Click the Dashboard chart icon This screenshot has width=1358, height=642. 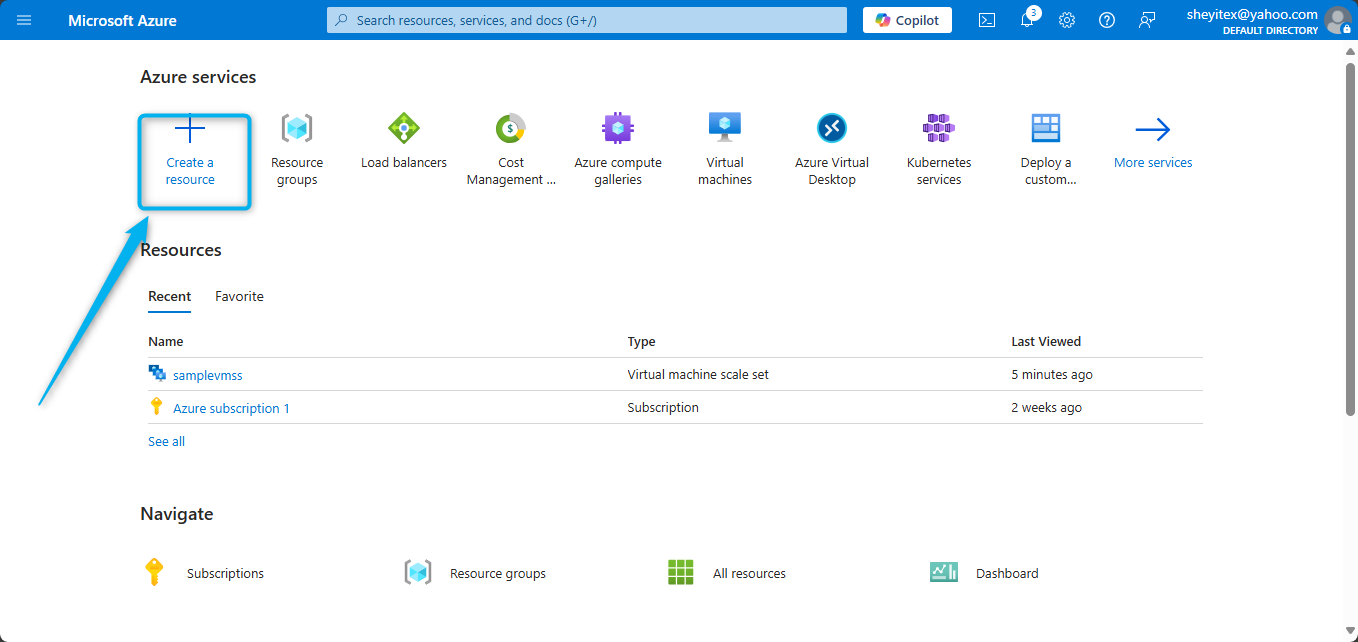944,572
